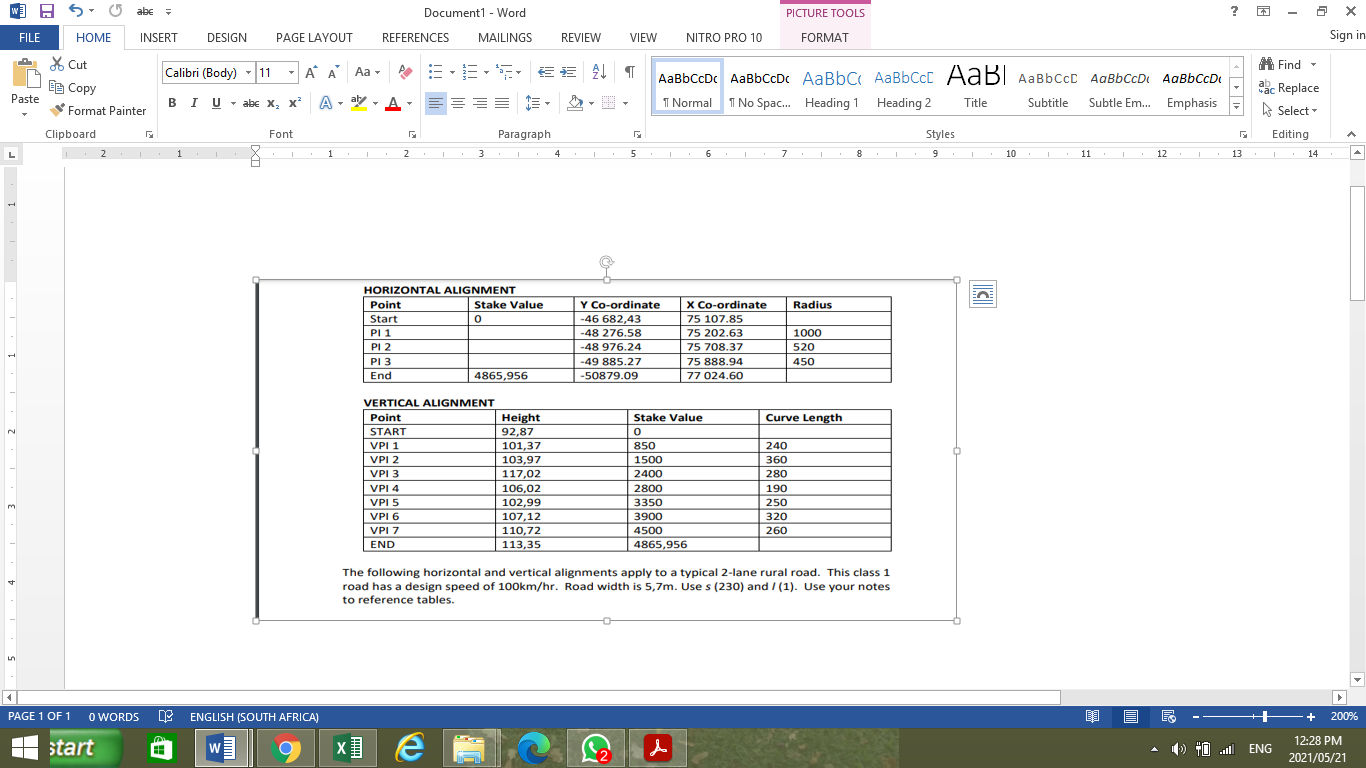This screenshot has width=1366, height=768.
Task: Click Sign in at top right
Action: point(1346,35)
